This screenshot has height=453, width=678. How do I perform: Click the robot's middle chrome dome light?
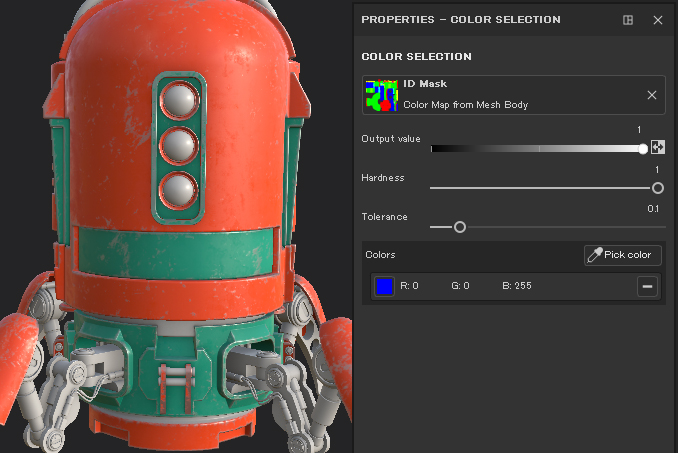[178, 144]
